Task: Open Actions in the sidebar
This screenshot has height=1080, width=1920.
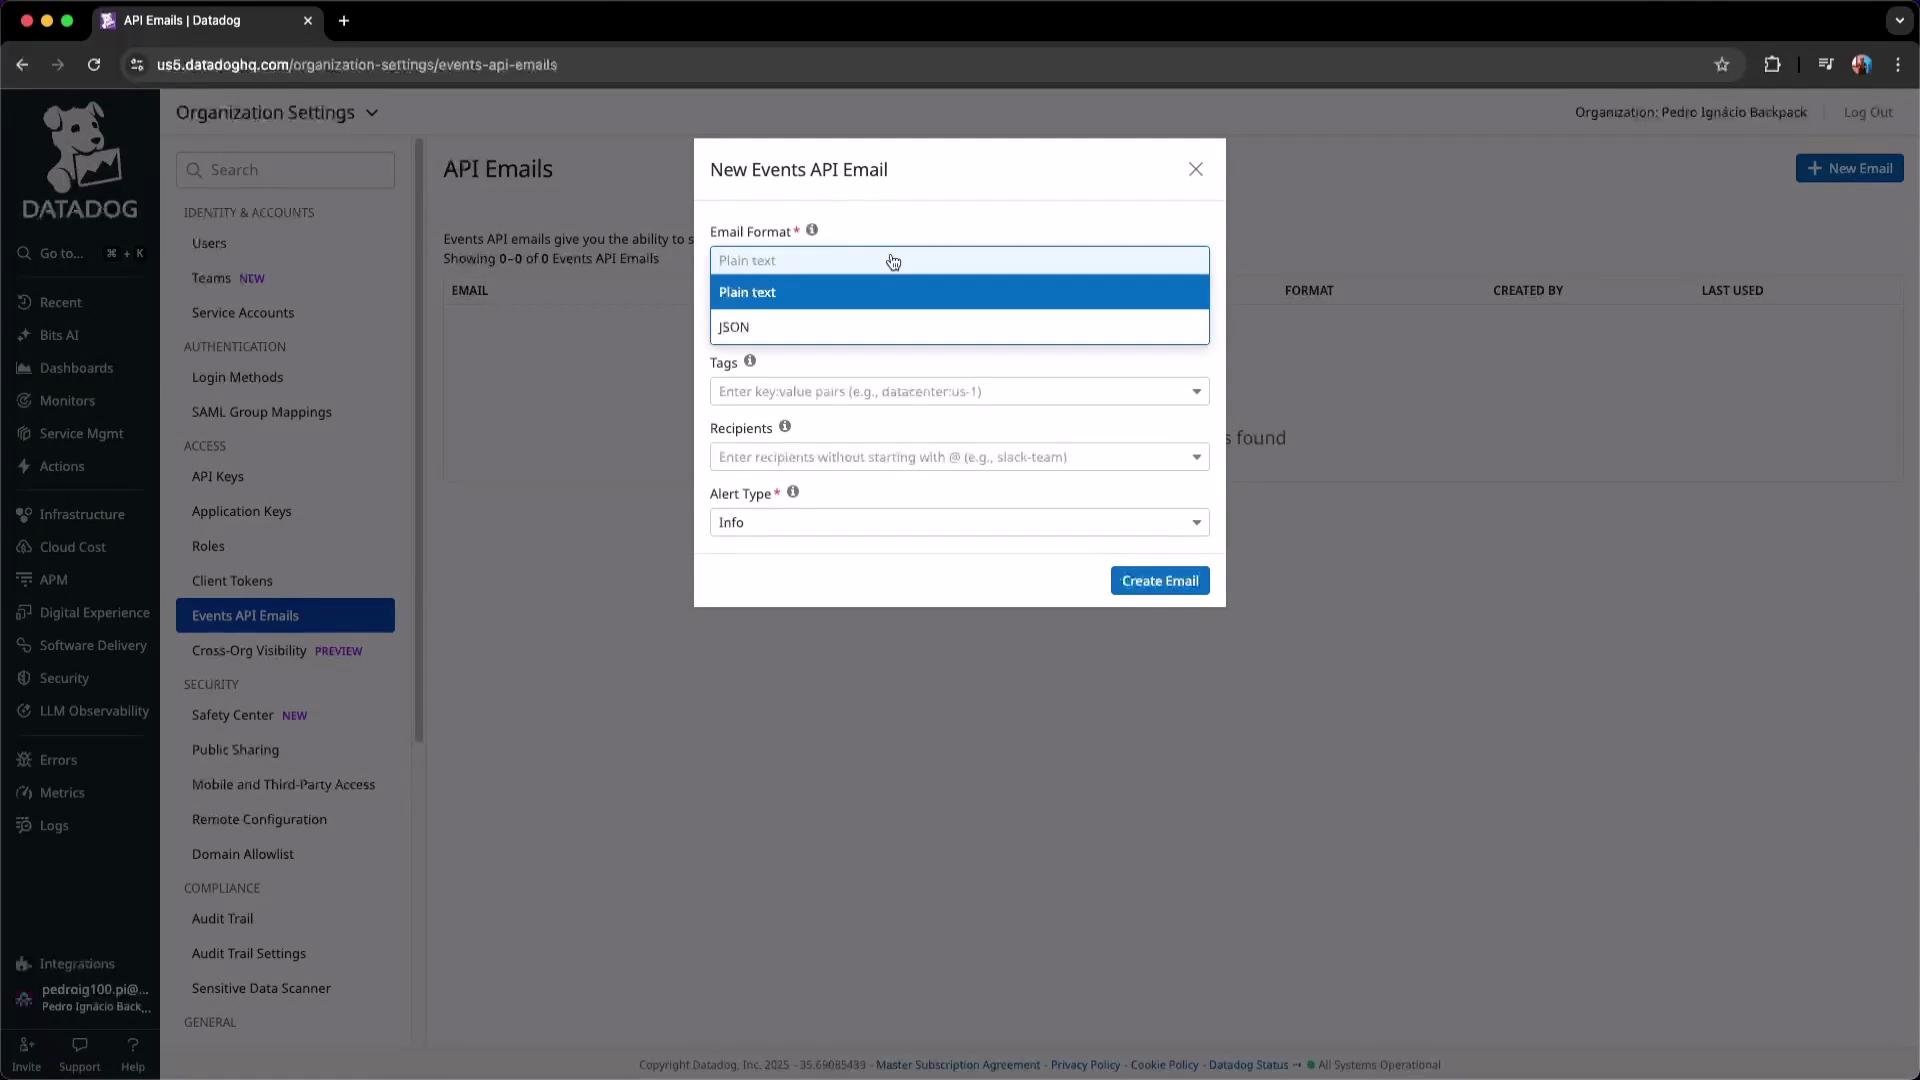Action: (62, 466)
